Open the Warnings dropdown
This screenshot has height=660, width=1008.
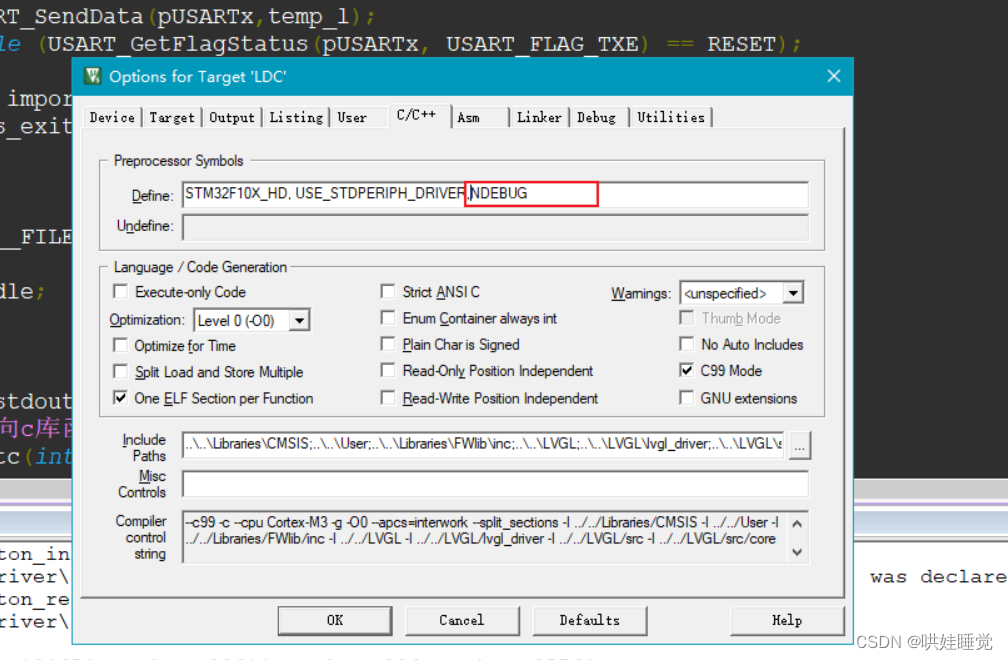(x=793, y=293)
